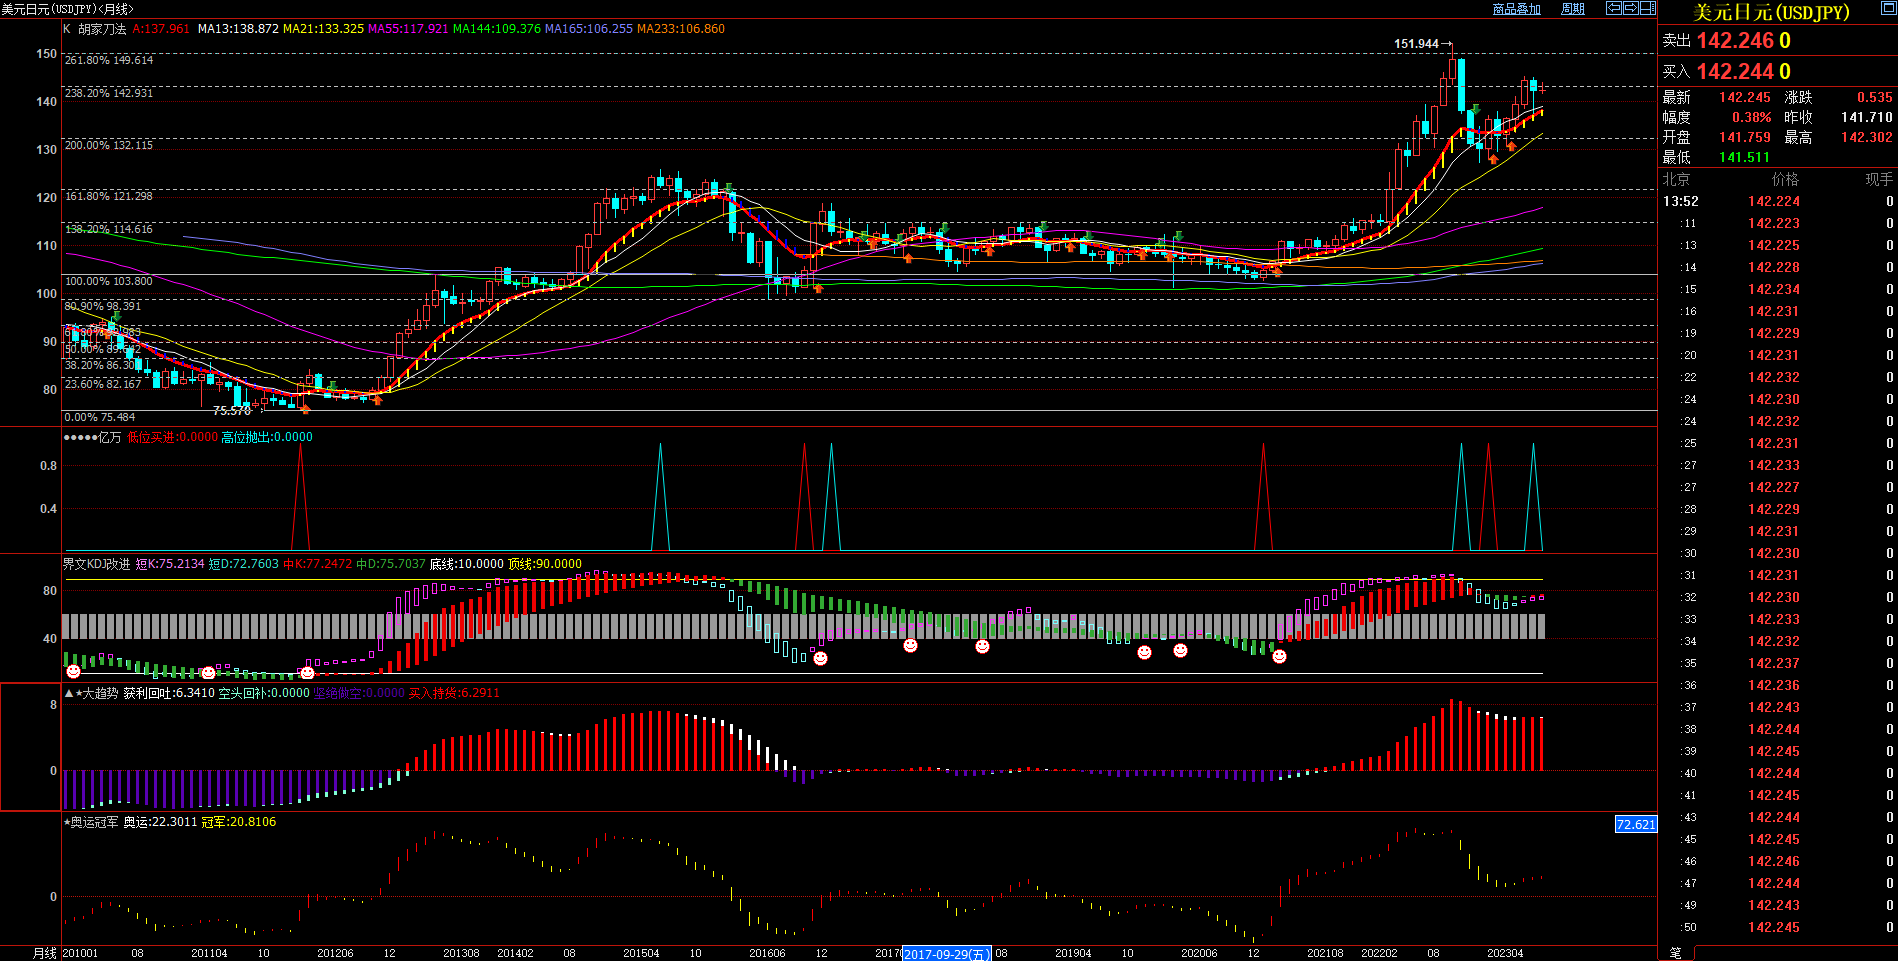Click the blue 72.621 value tag

(x=1636, y=824)
